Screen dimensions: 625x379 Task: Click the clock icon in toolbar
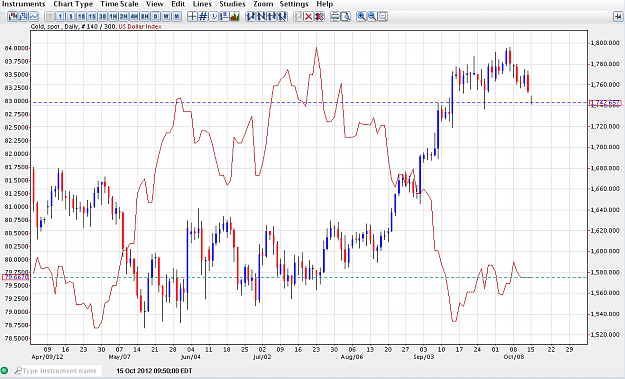tap(214, 16)
